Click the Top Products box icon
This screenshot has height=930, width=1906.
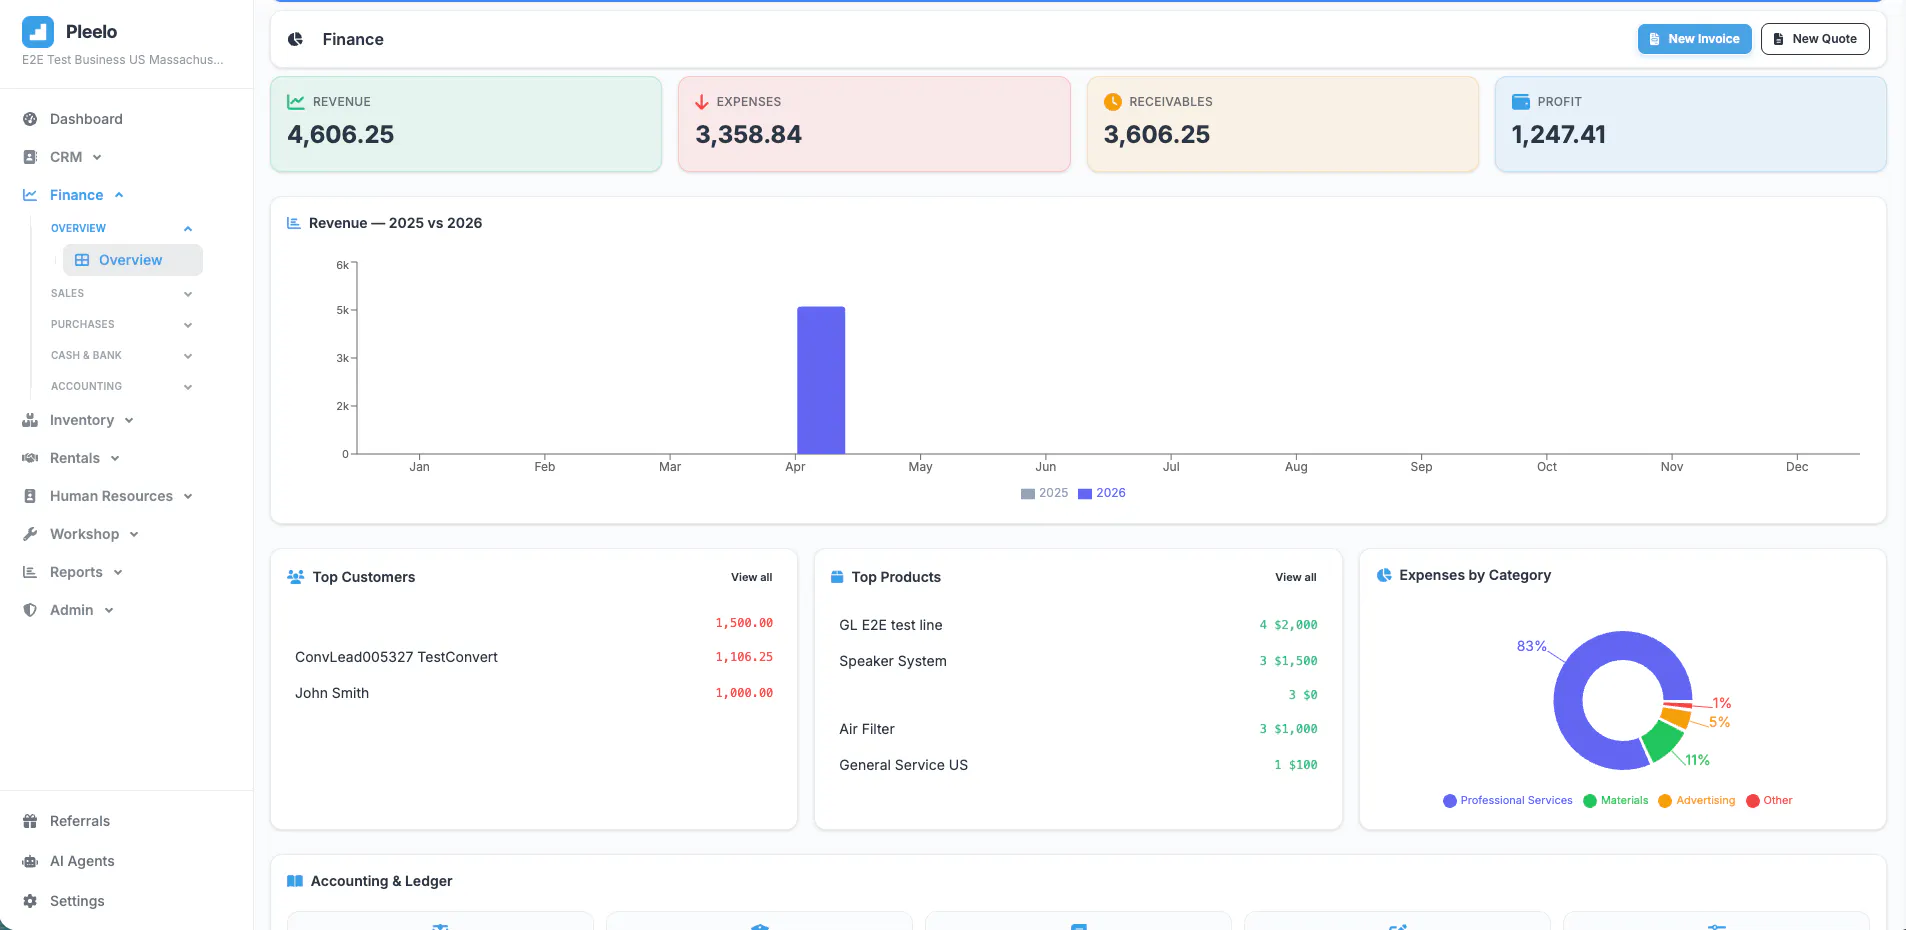[x=837, y=577]
